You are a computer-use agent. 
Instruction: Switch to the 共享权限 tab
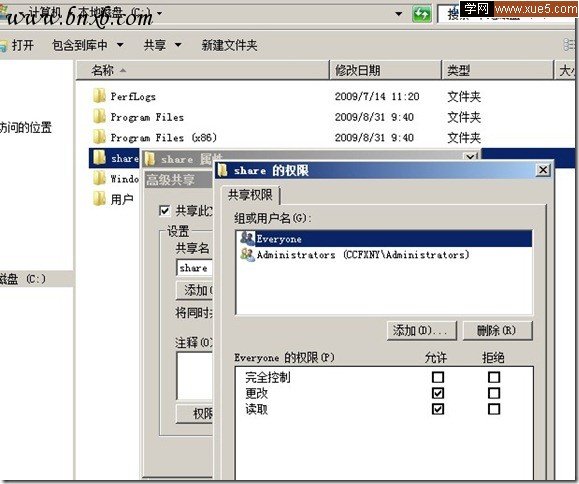(250, 195)
